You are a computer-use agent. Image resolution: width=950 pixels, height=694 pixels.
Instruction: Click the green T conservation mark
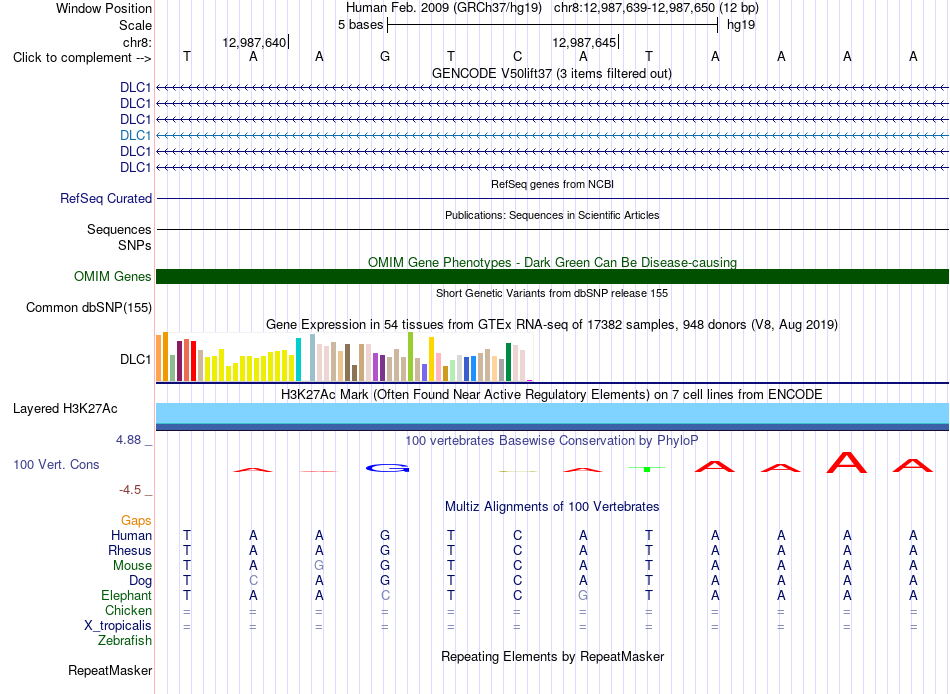click(647, 469)
